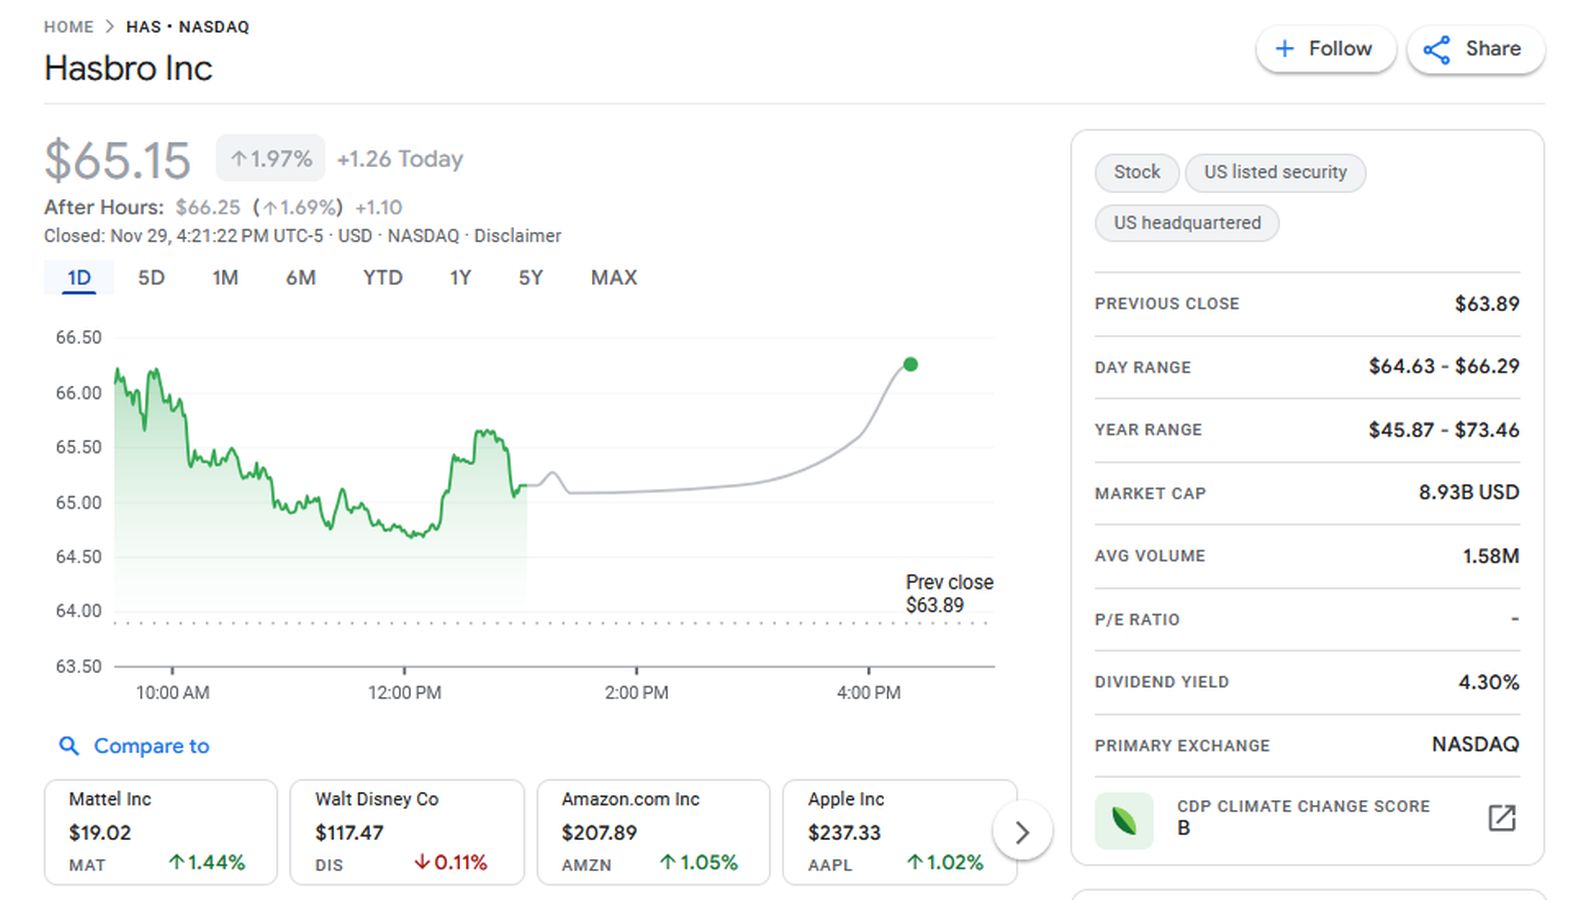Click the P/E RATIO label
The width and height of the screenshot is (1589, 900).
point(1137,620)
